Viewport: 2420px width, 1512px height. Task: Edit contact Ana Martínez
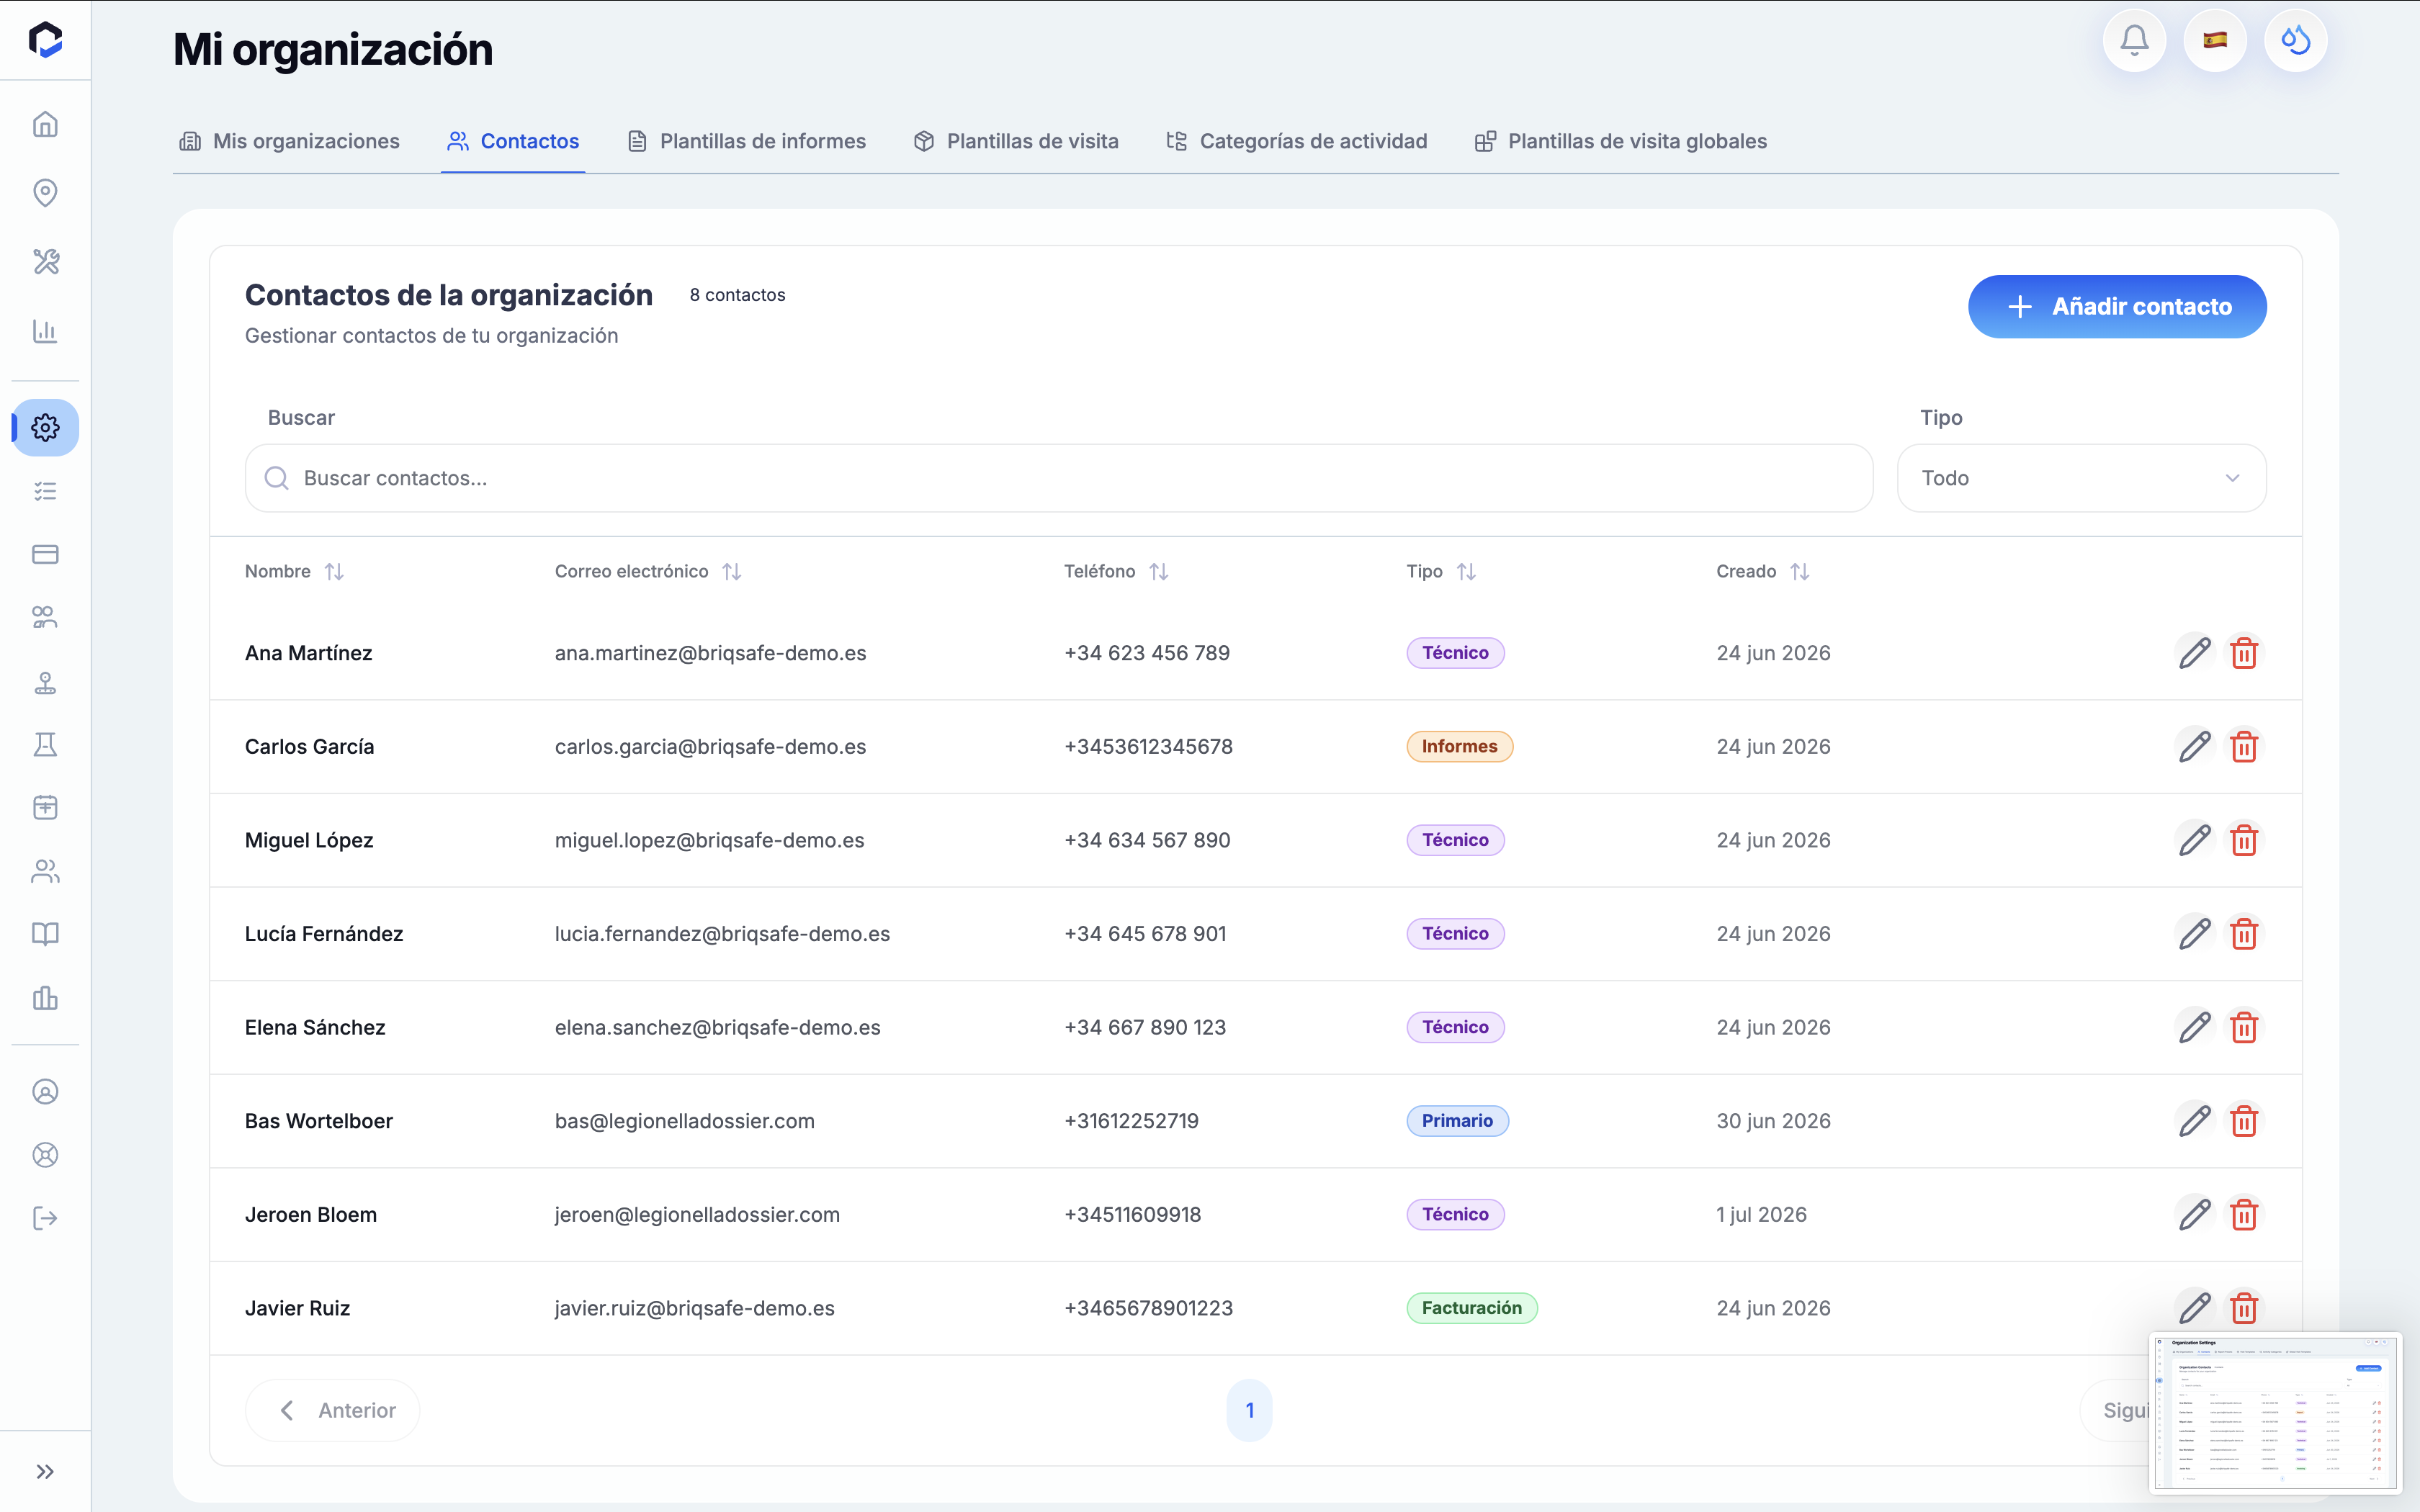pyautogui.click(x=2194, y=653)
